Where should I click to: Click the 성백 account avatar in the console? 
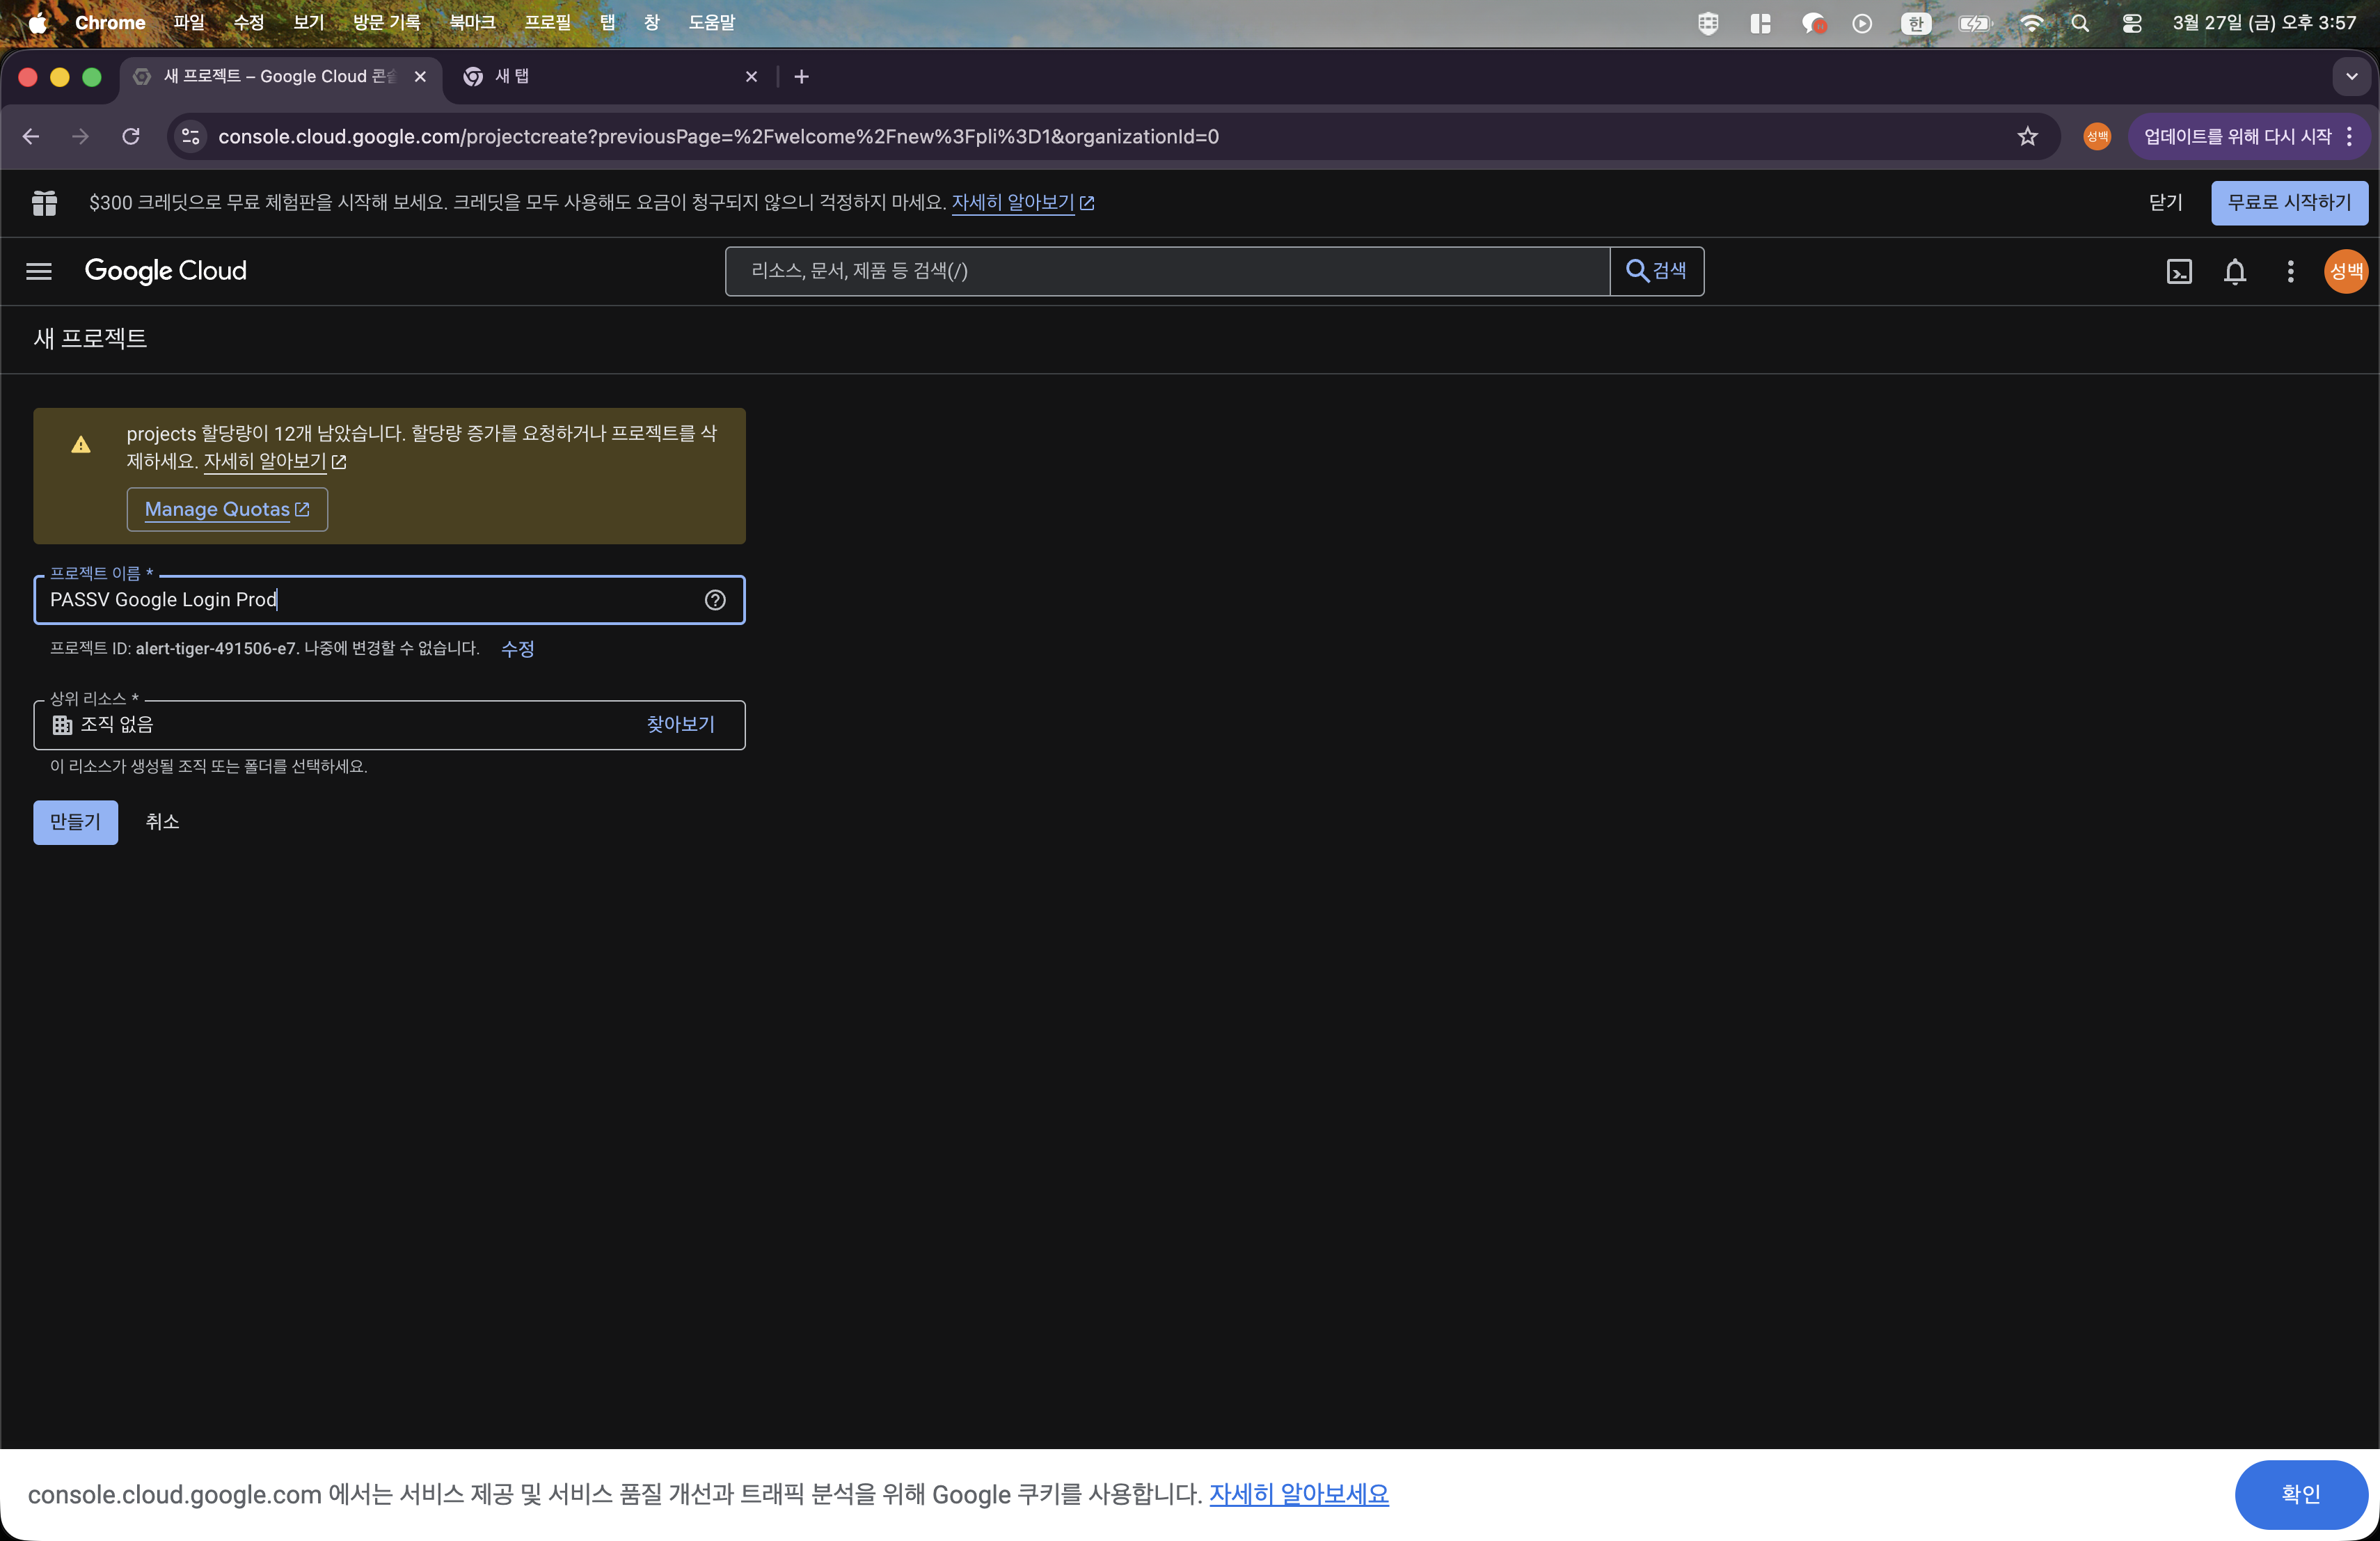point(2345,271)
